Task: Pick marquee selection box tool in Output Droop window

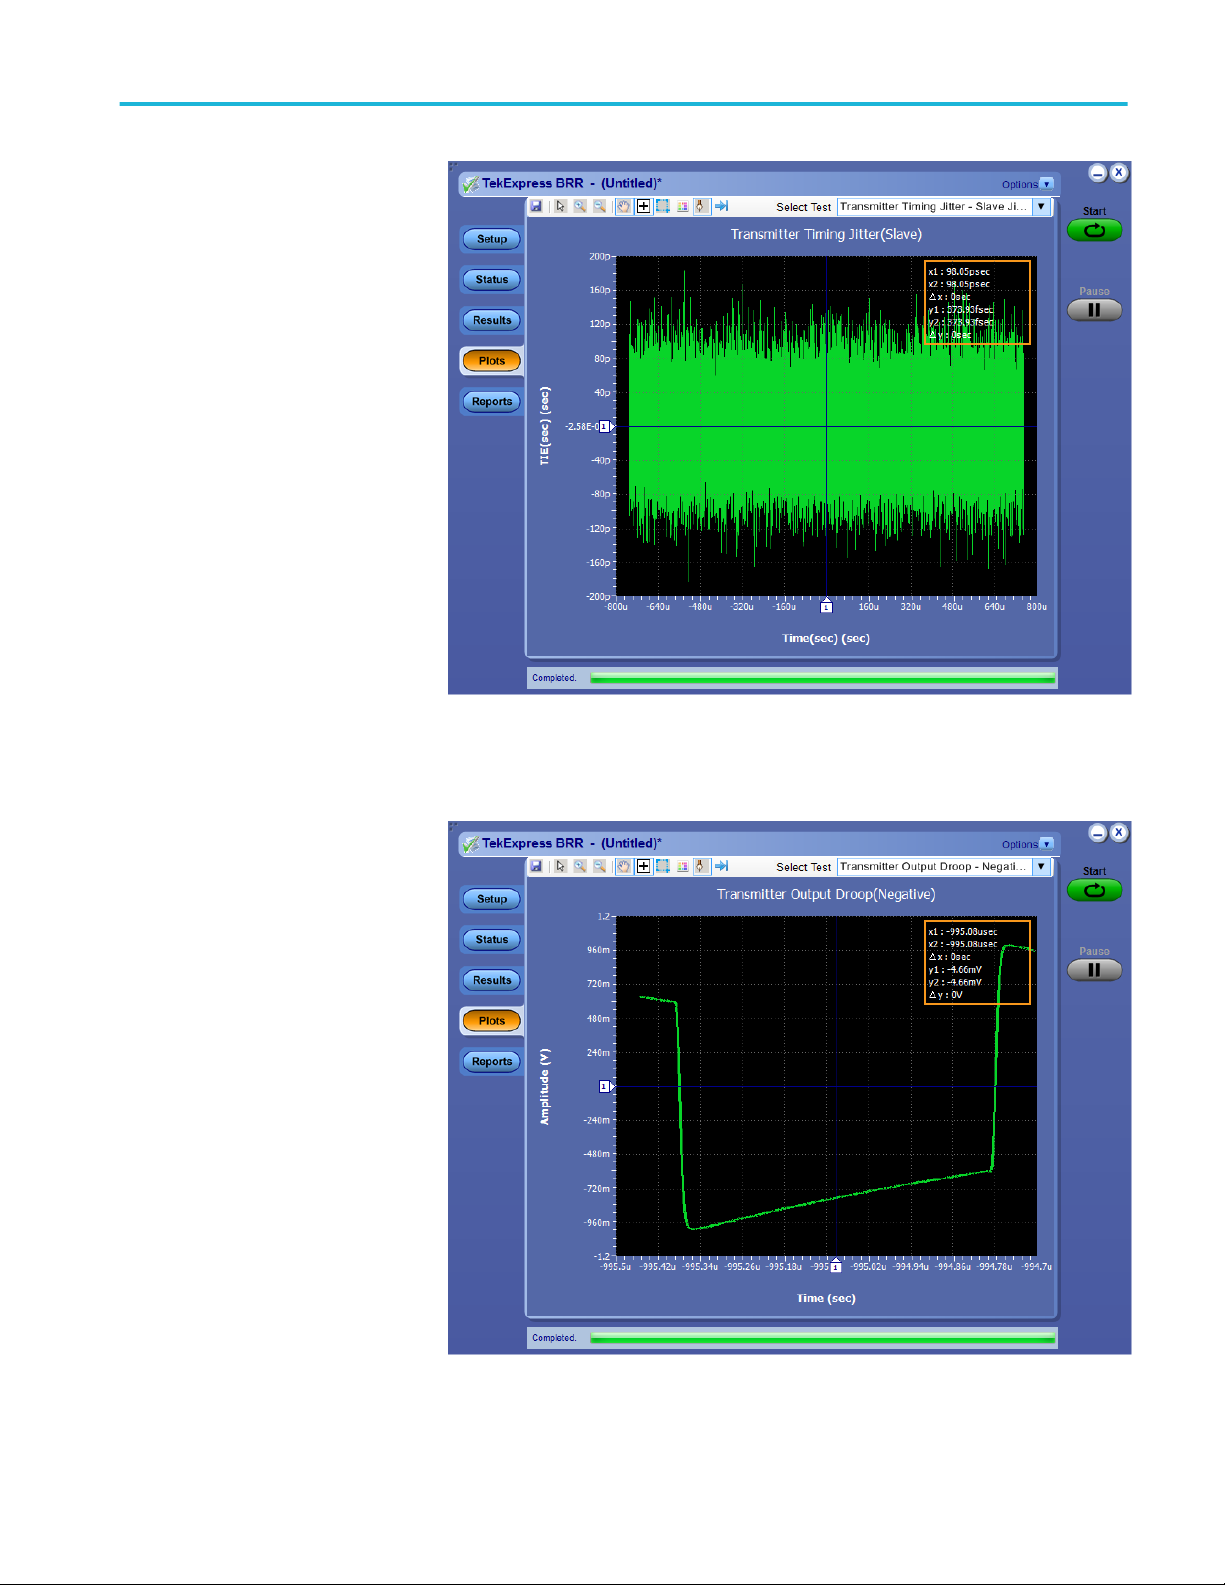Action: click(x=663, y=866)
